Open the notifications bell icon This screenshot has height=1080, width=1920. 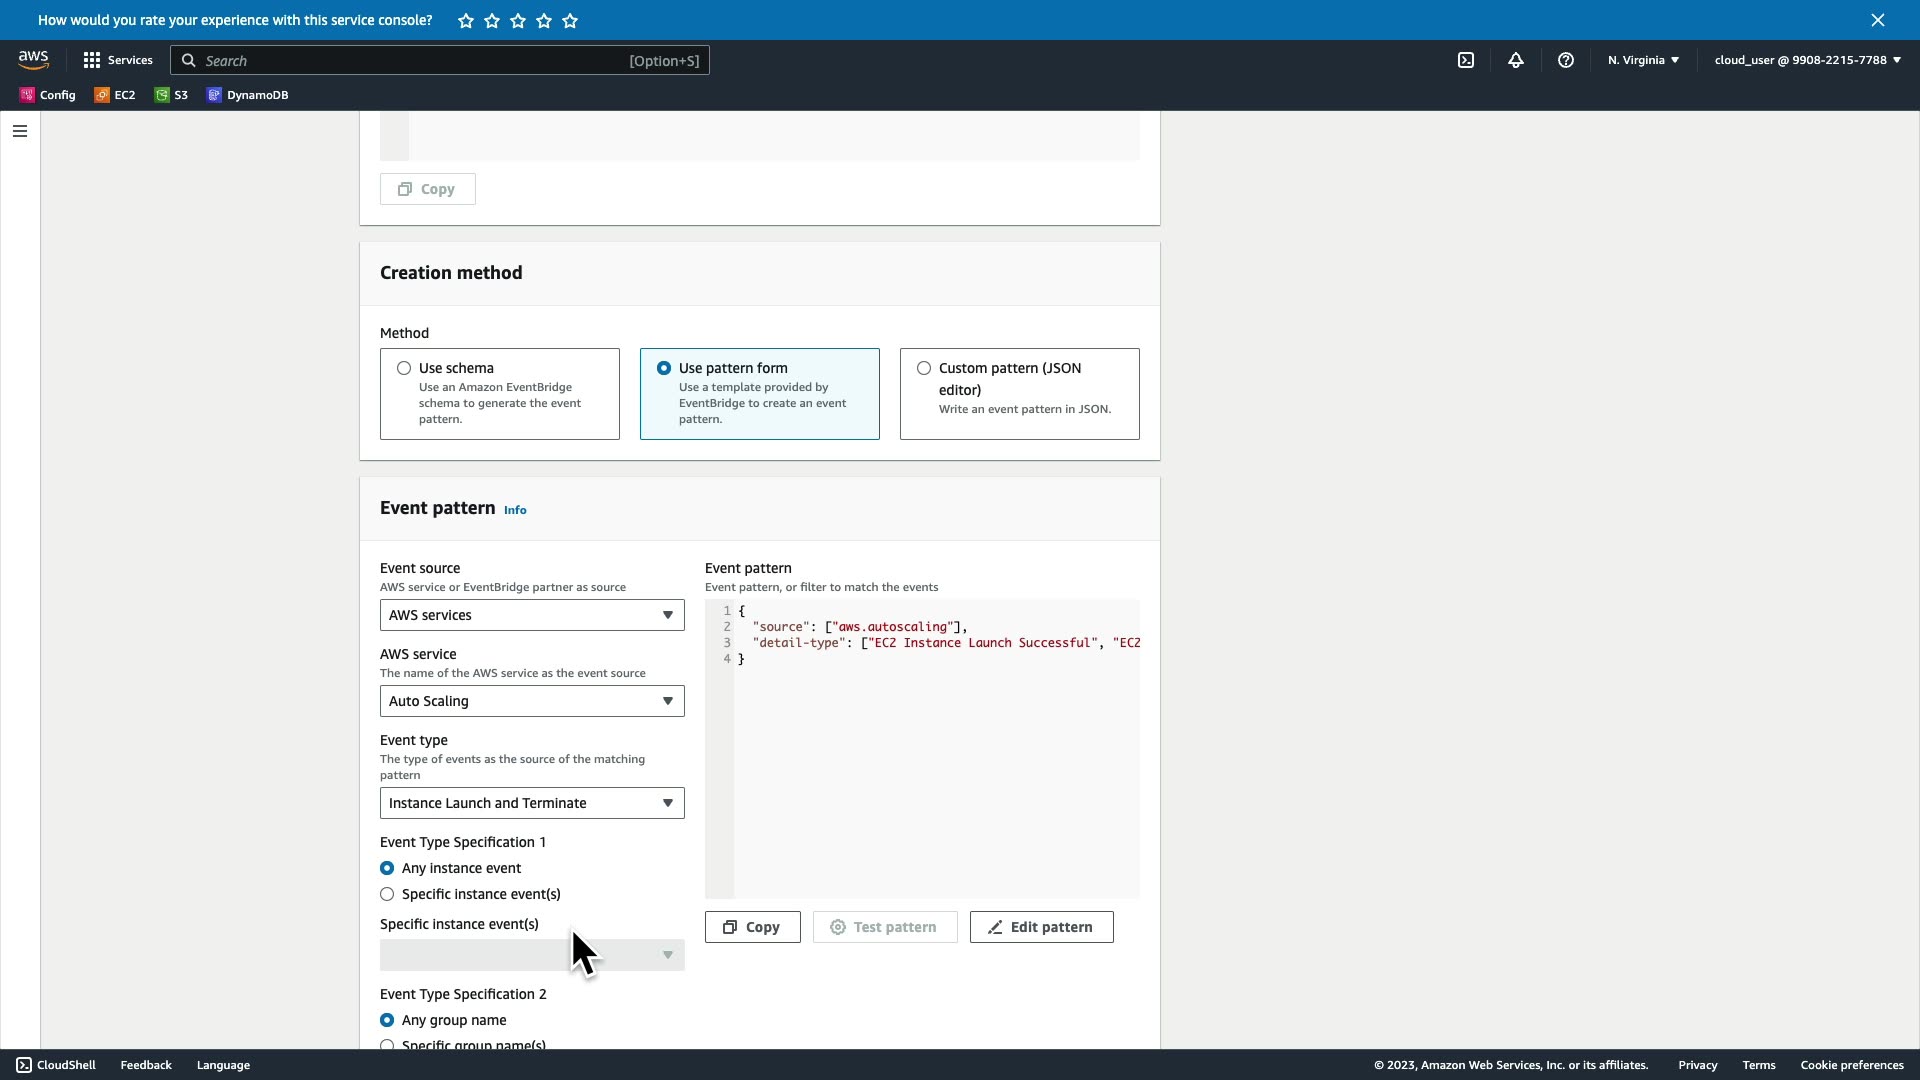(1515, 60)
